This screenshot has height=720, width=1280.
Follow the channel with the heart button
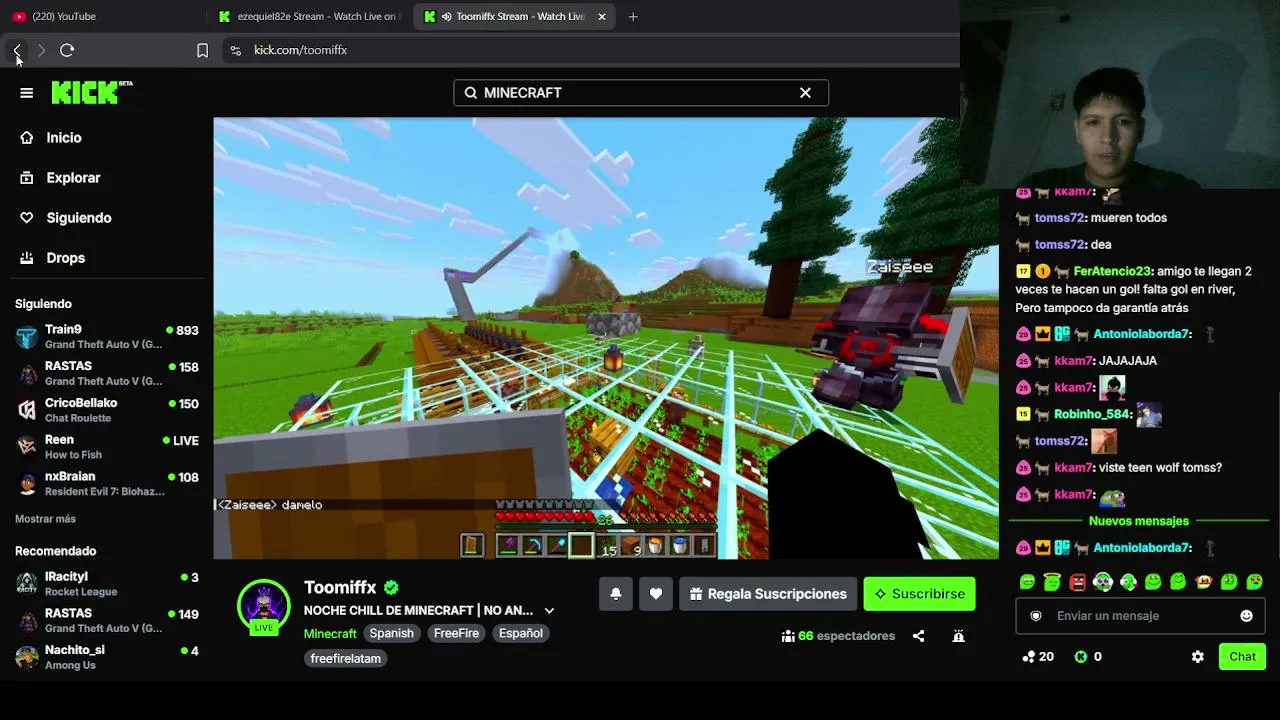tap(656, 594)
